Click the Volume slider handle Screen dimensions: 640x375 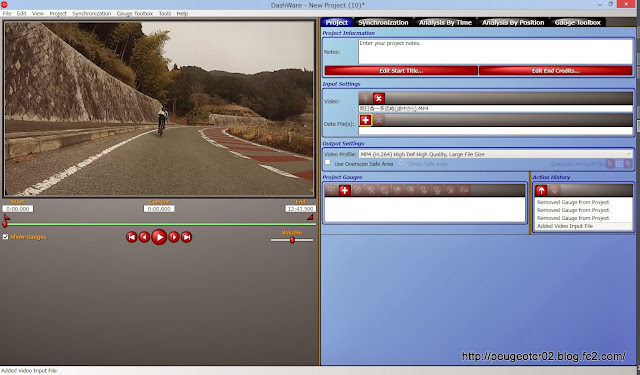point(292,240)
